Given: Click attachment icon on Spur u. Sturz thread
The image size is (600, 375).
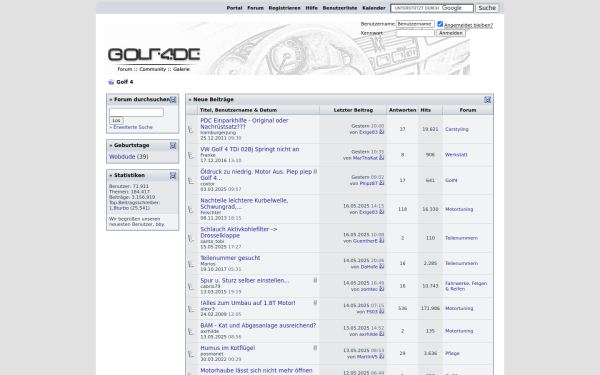Looking at the screenshot, I should [x=315, y=280].
